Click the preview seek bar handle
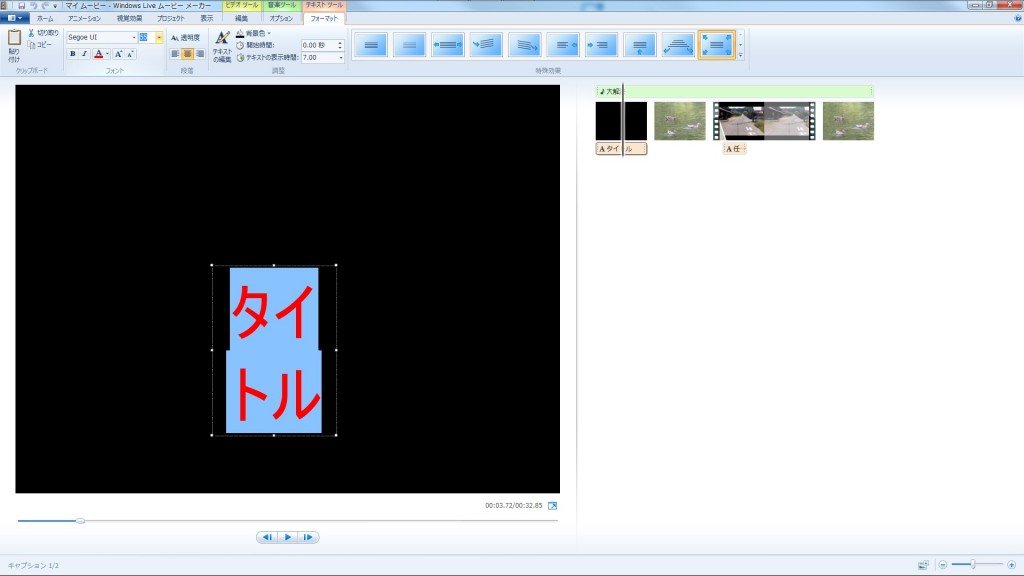The height and width of the screenshot is (576, 1024). pos(80,520)
